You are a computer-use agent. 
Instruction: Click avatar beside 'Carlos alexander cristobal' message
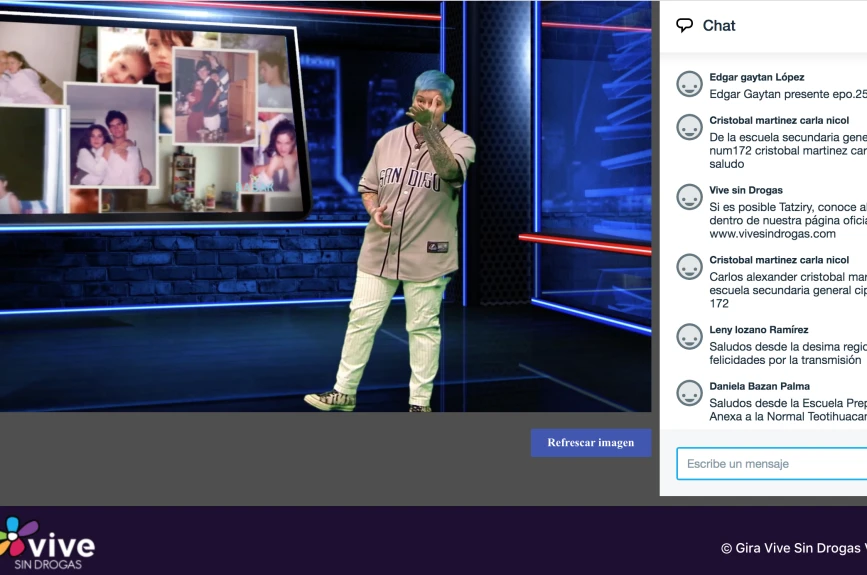pos(690,267)
